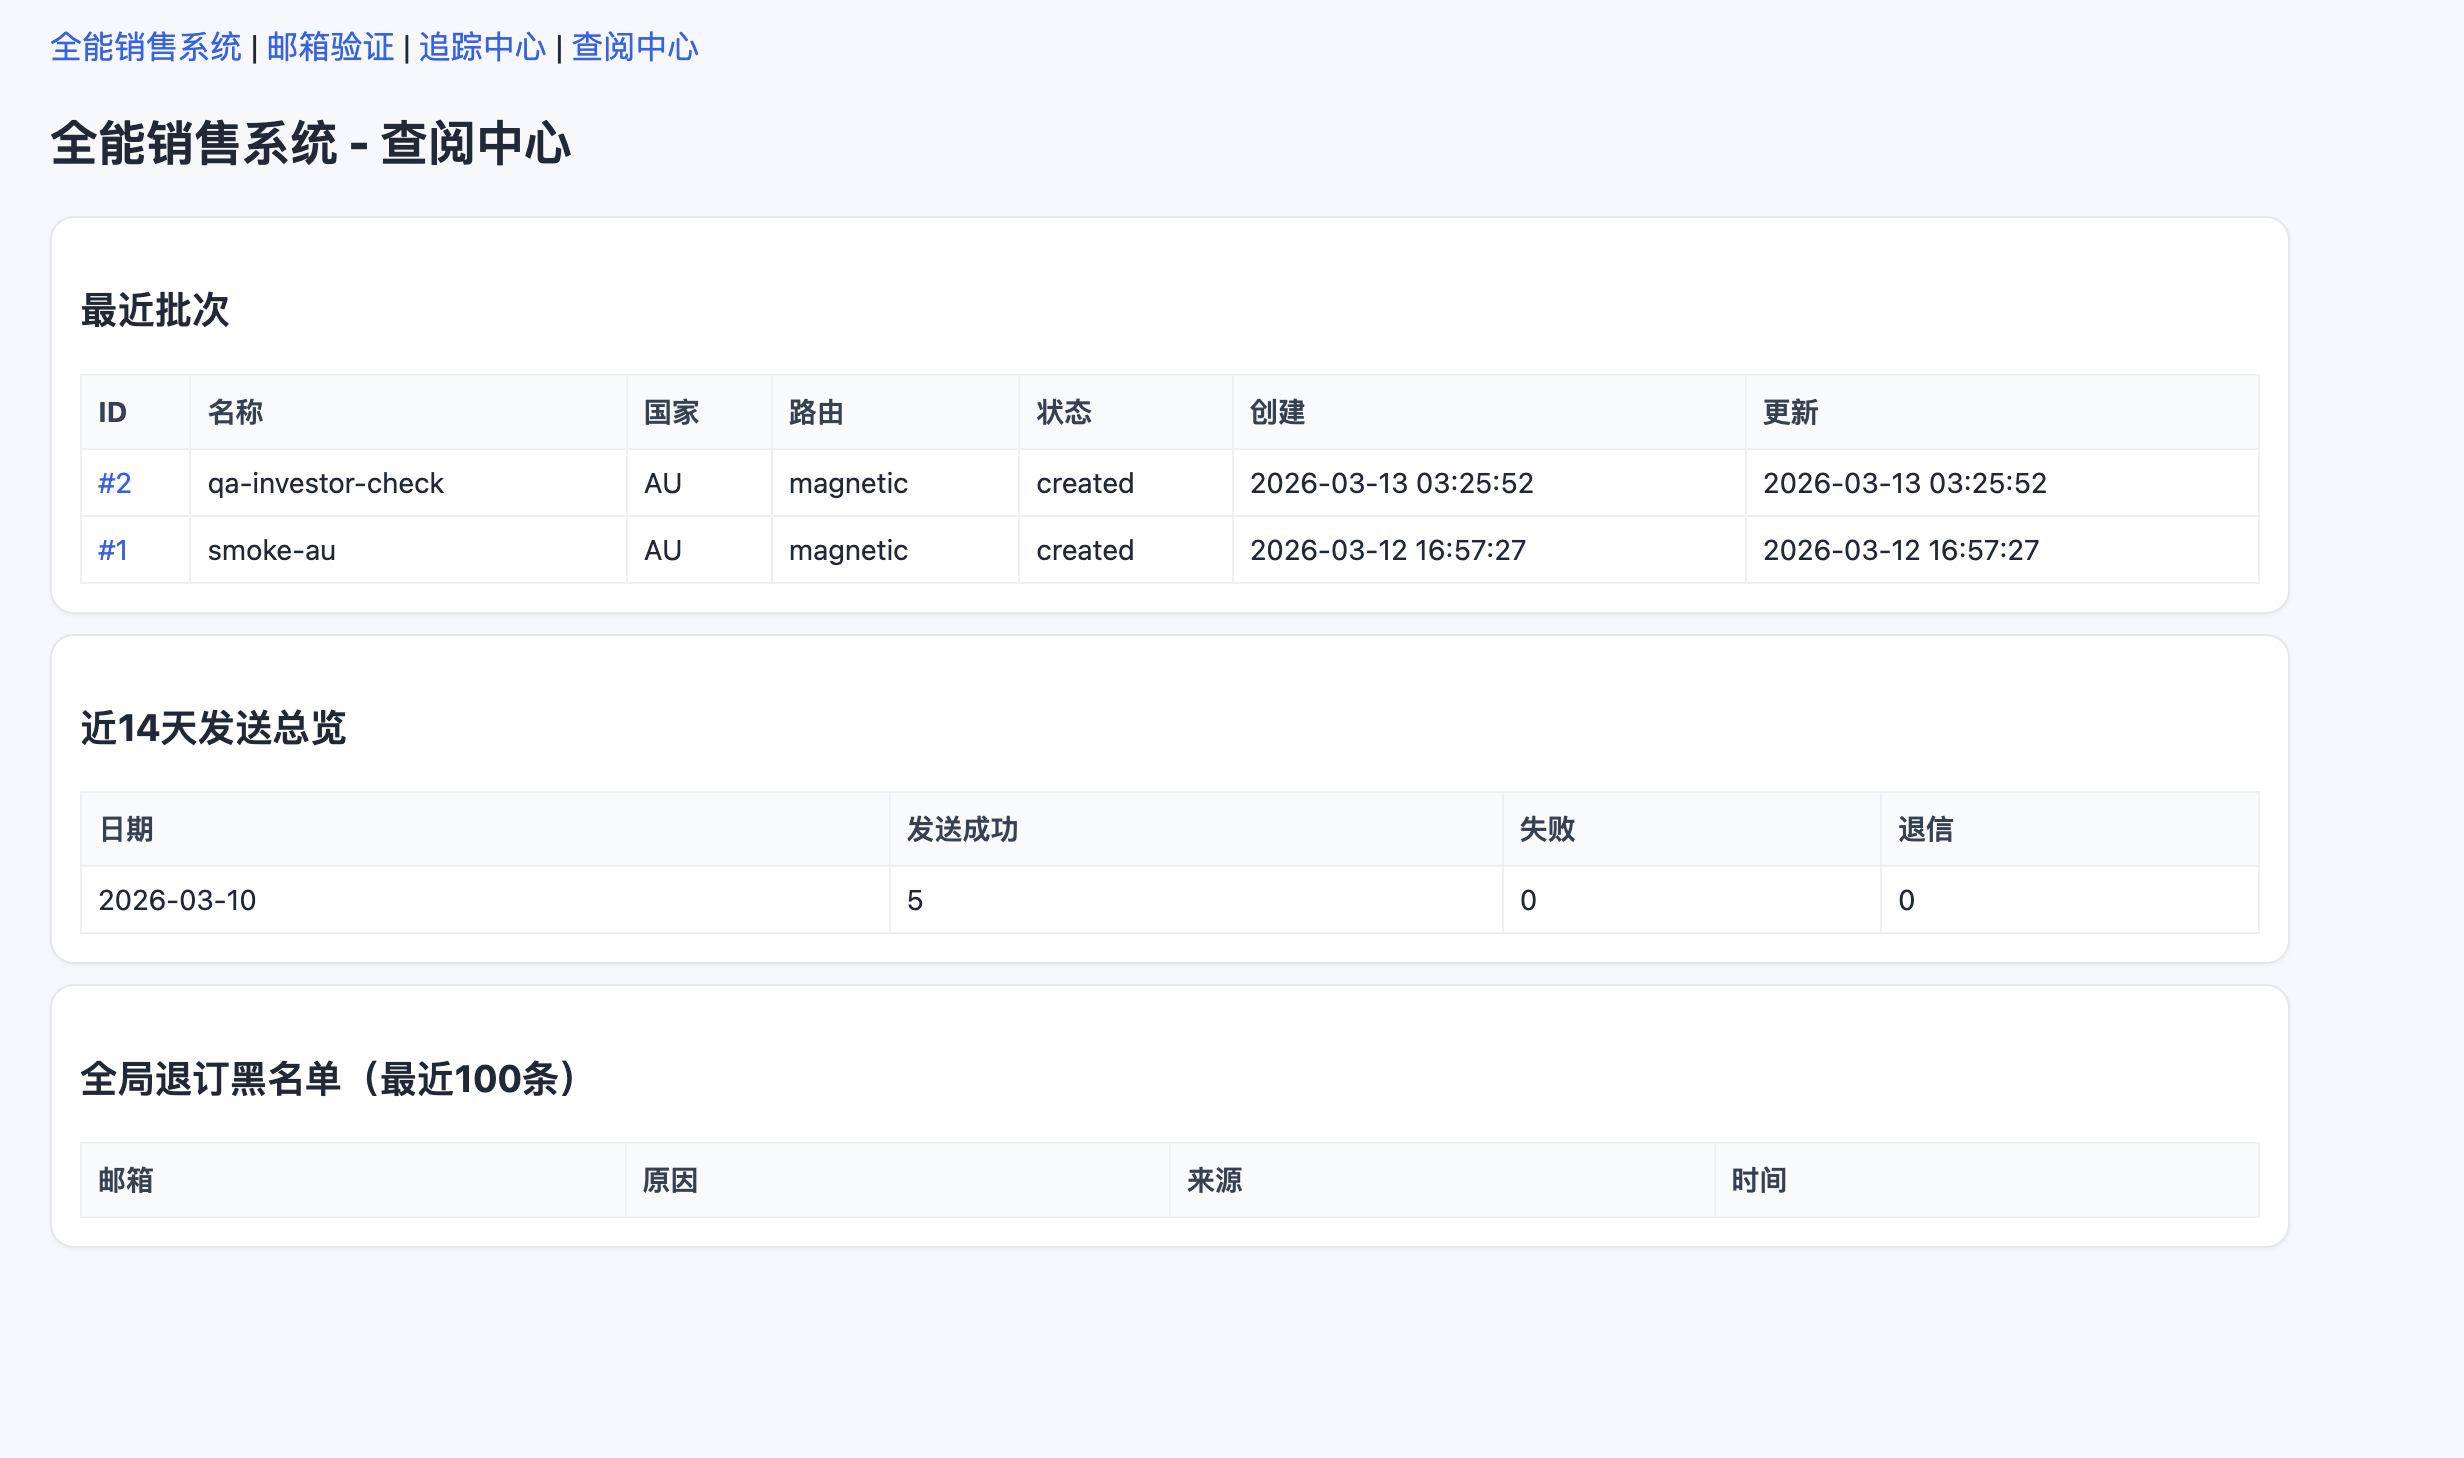Click the 名称 column header
The image size is (2464, 1458).
[x=235, y=412]
